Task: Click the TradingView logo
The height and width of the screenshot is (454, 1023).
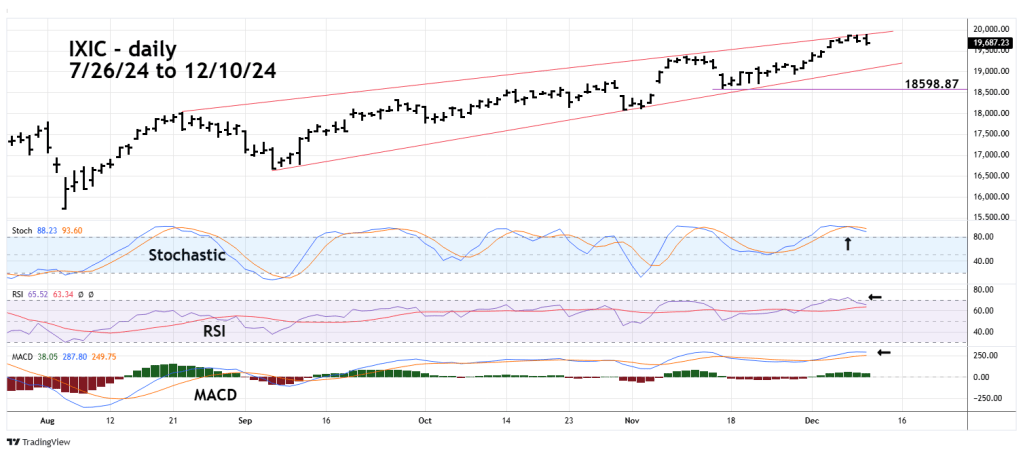Action: pyautogui.click(x=34, y=441)
